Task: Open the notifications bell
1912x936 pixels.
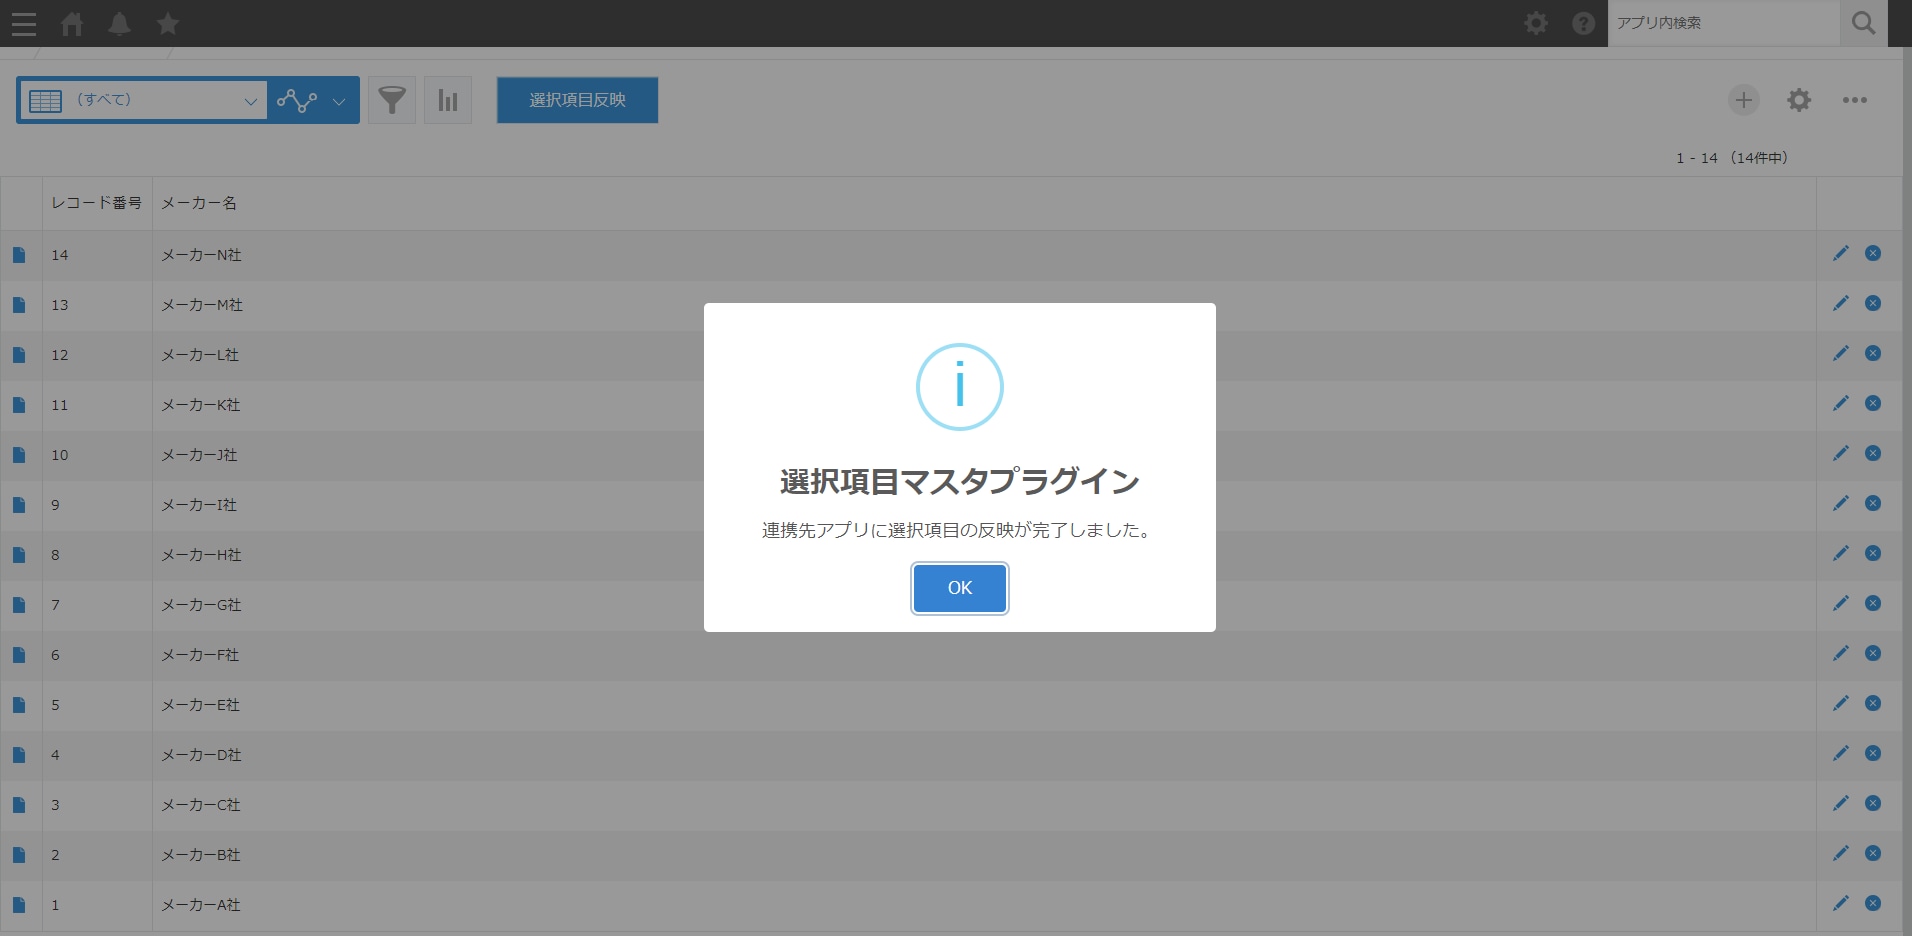Action: [119, 23]
